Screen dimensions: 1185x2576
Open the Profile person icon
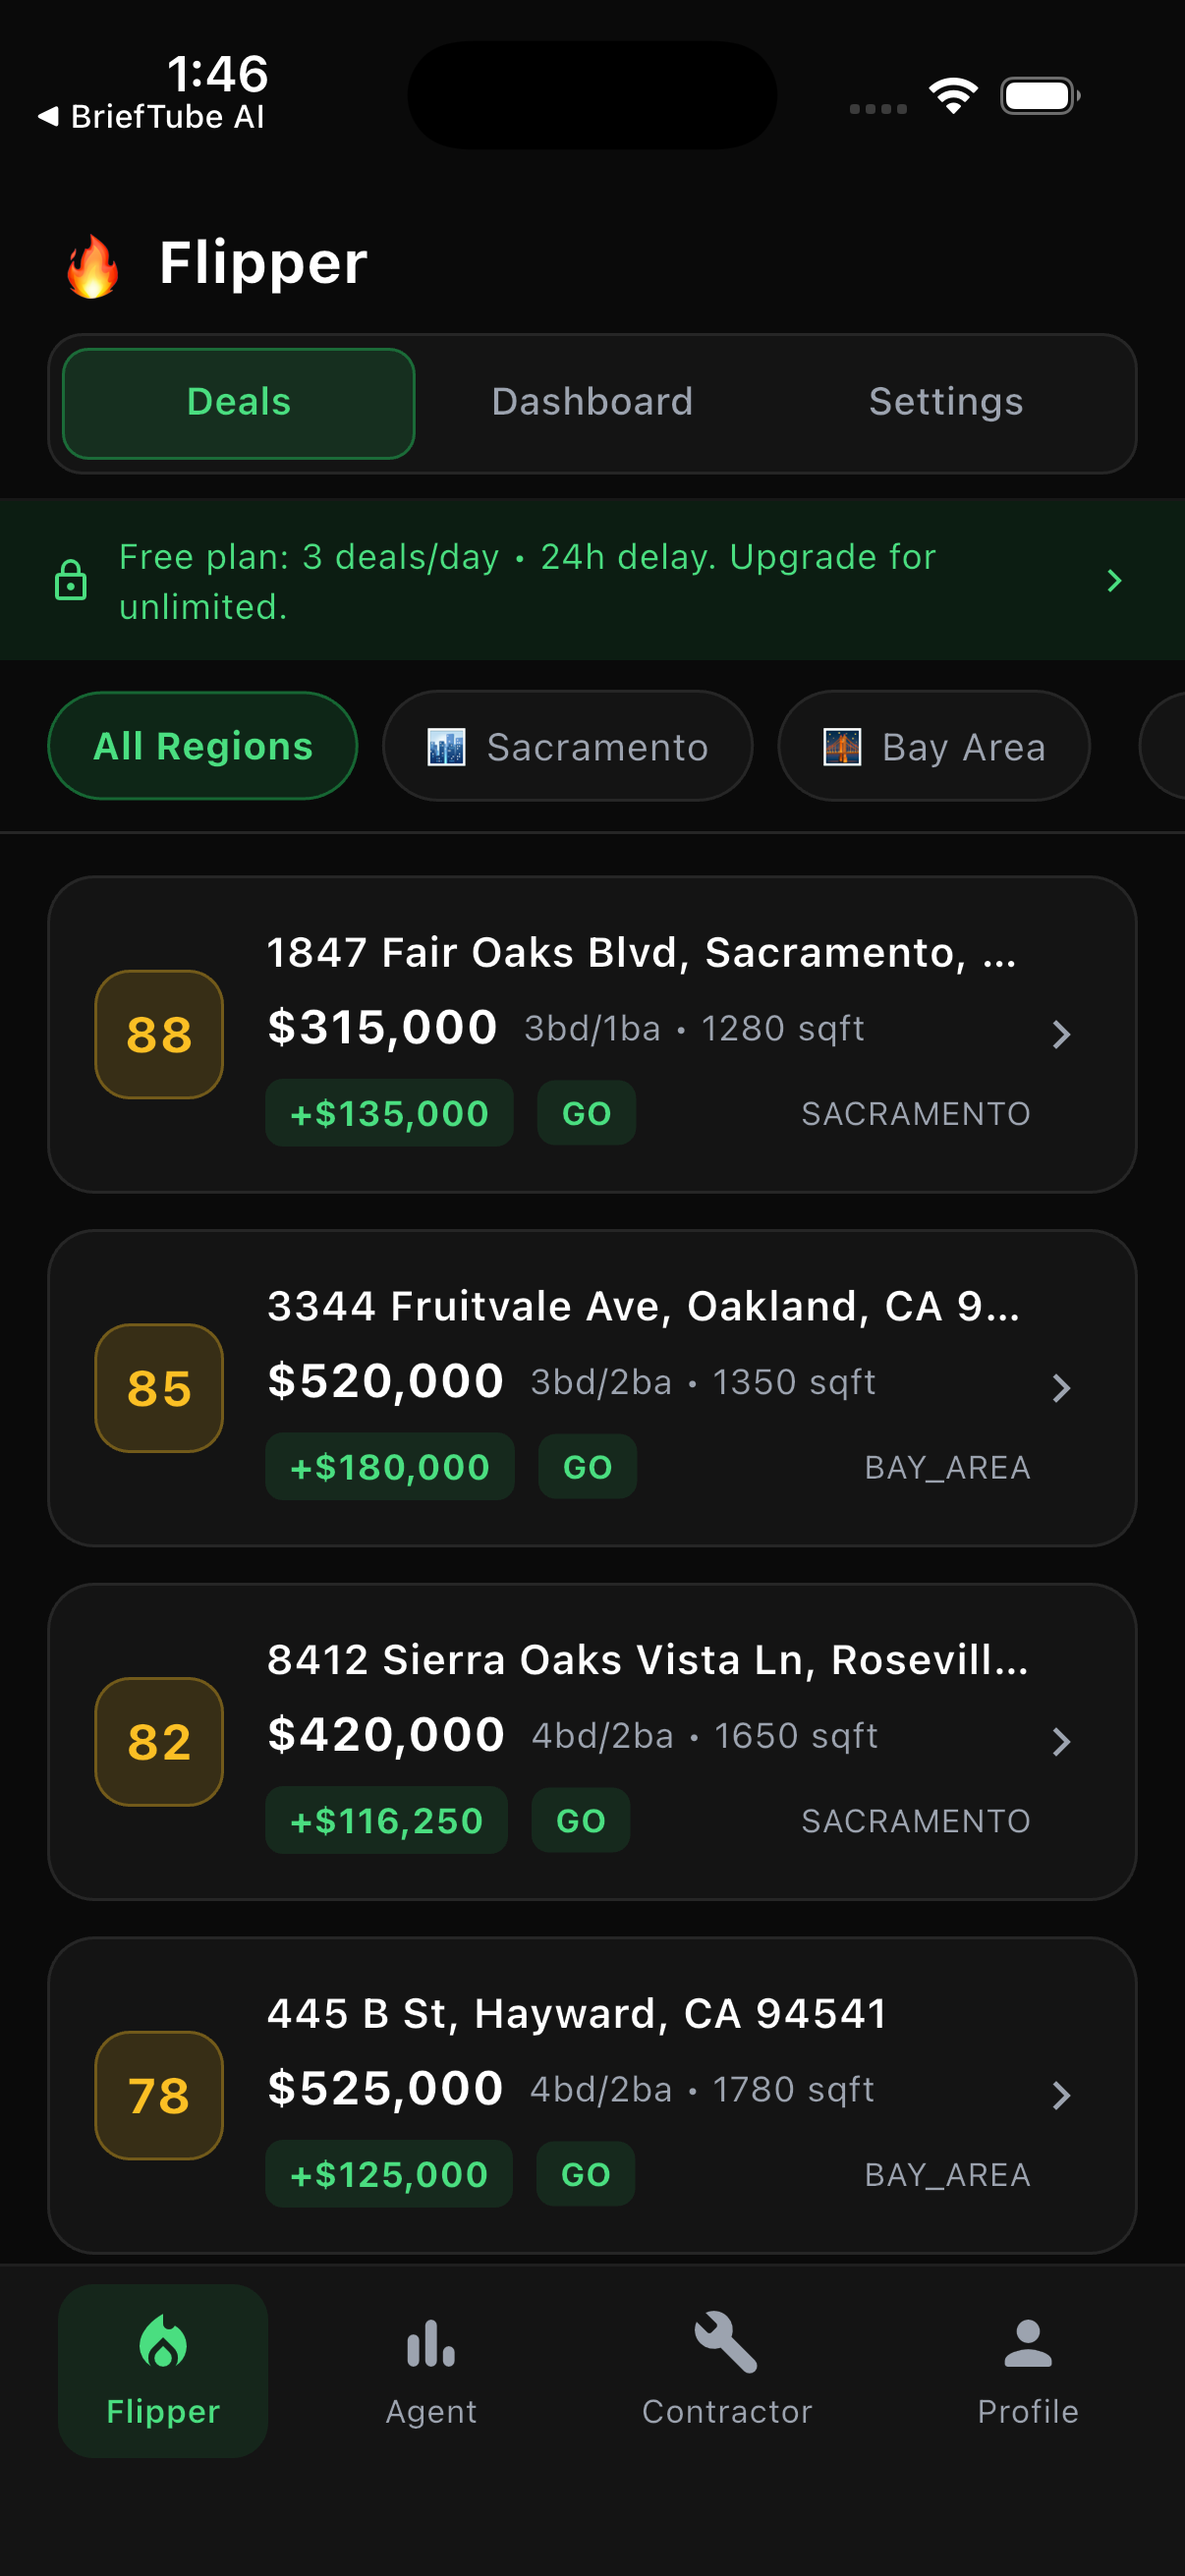1027,2343
